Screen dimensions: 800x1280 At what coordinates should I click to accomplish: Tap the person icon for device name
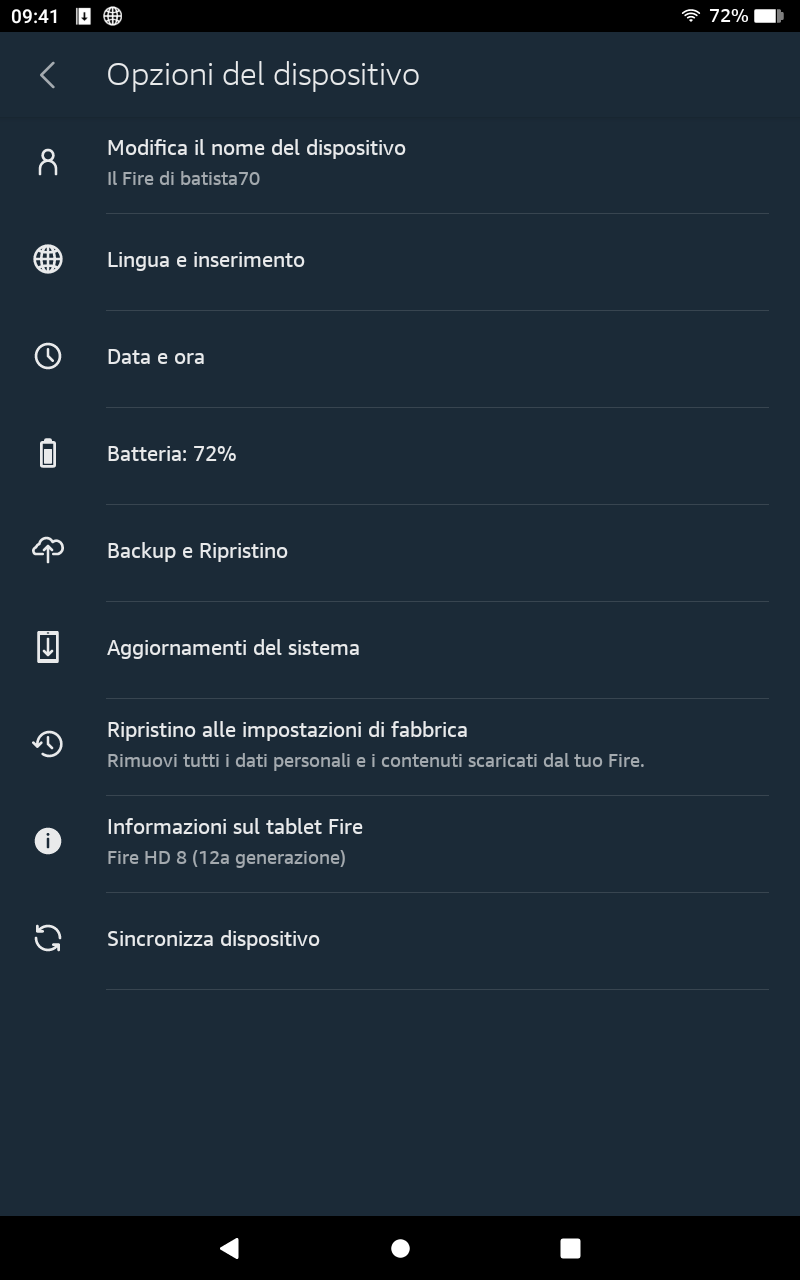(x=47, y=163)
